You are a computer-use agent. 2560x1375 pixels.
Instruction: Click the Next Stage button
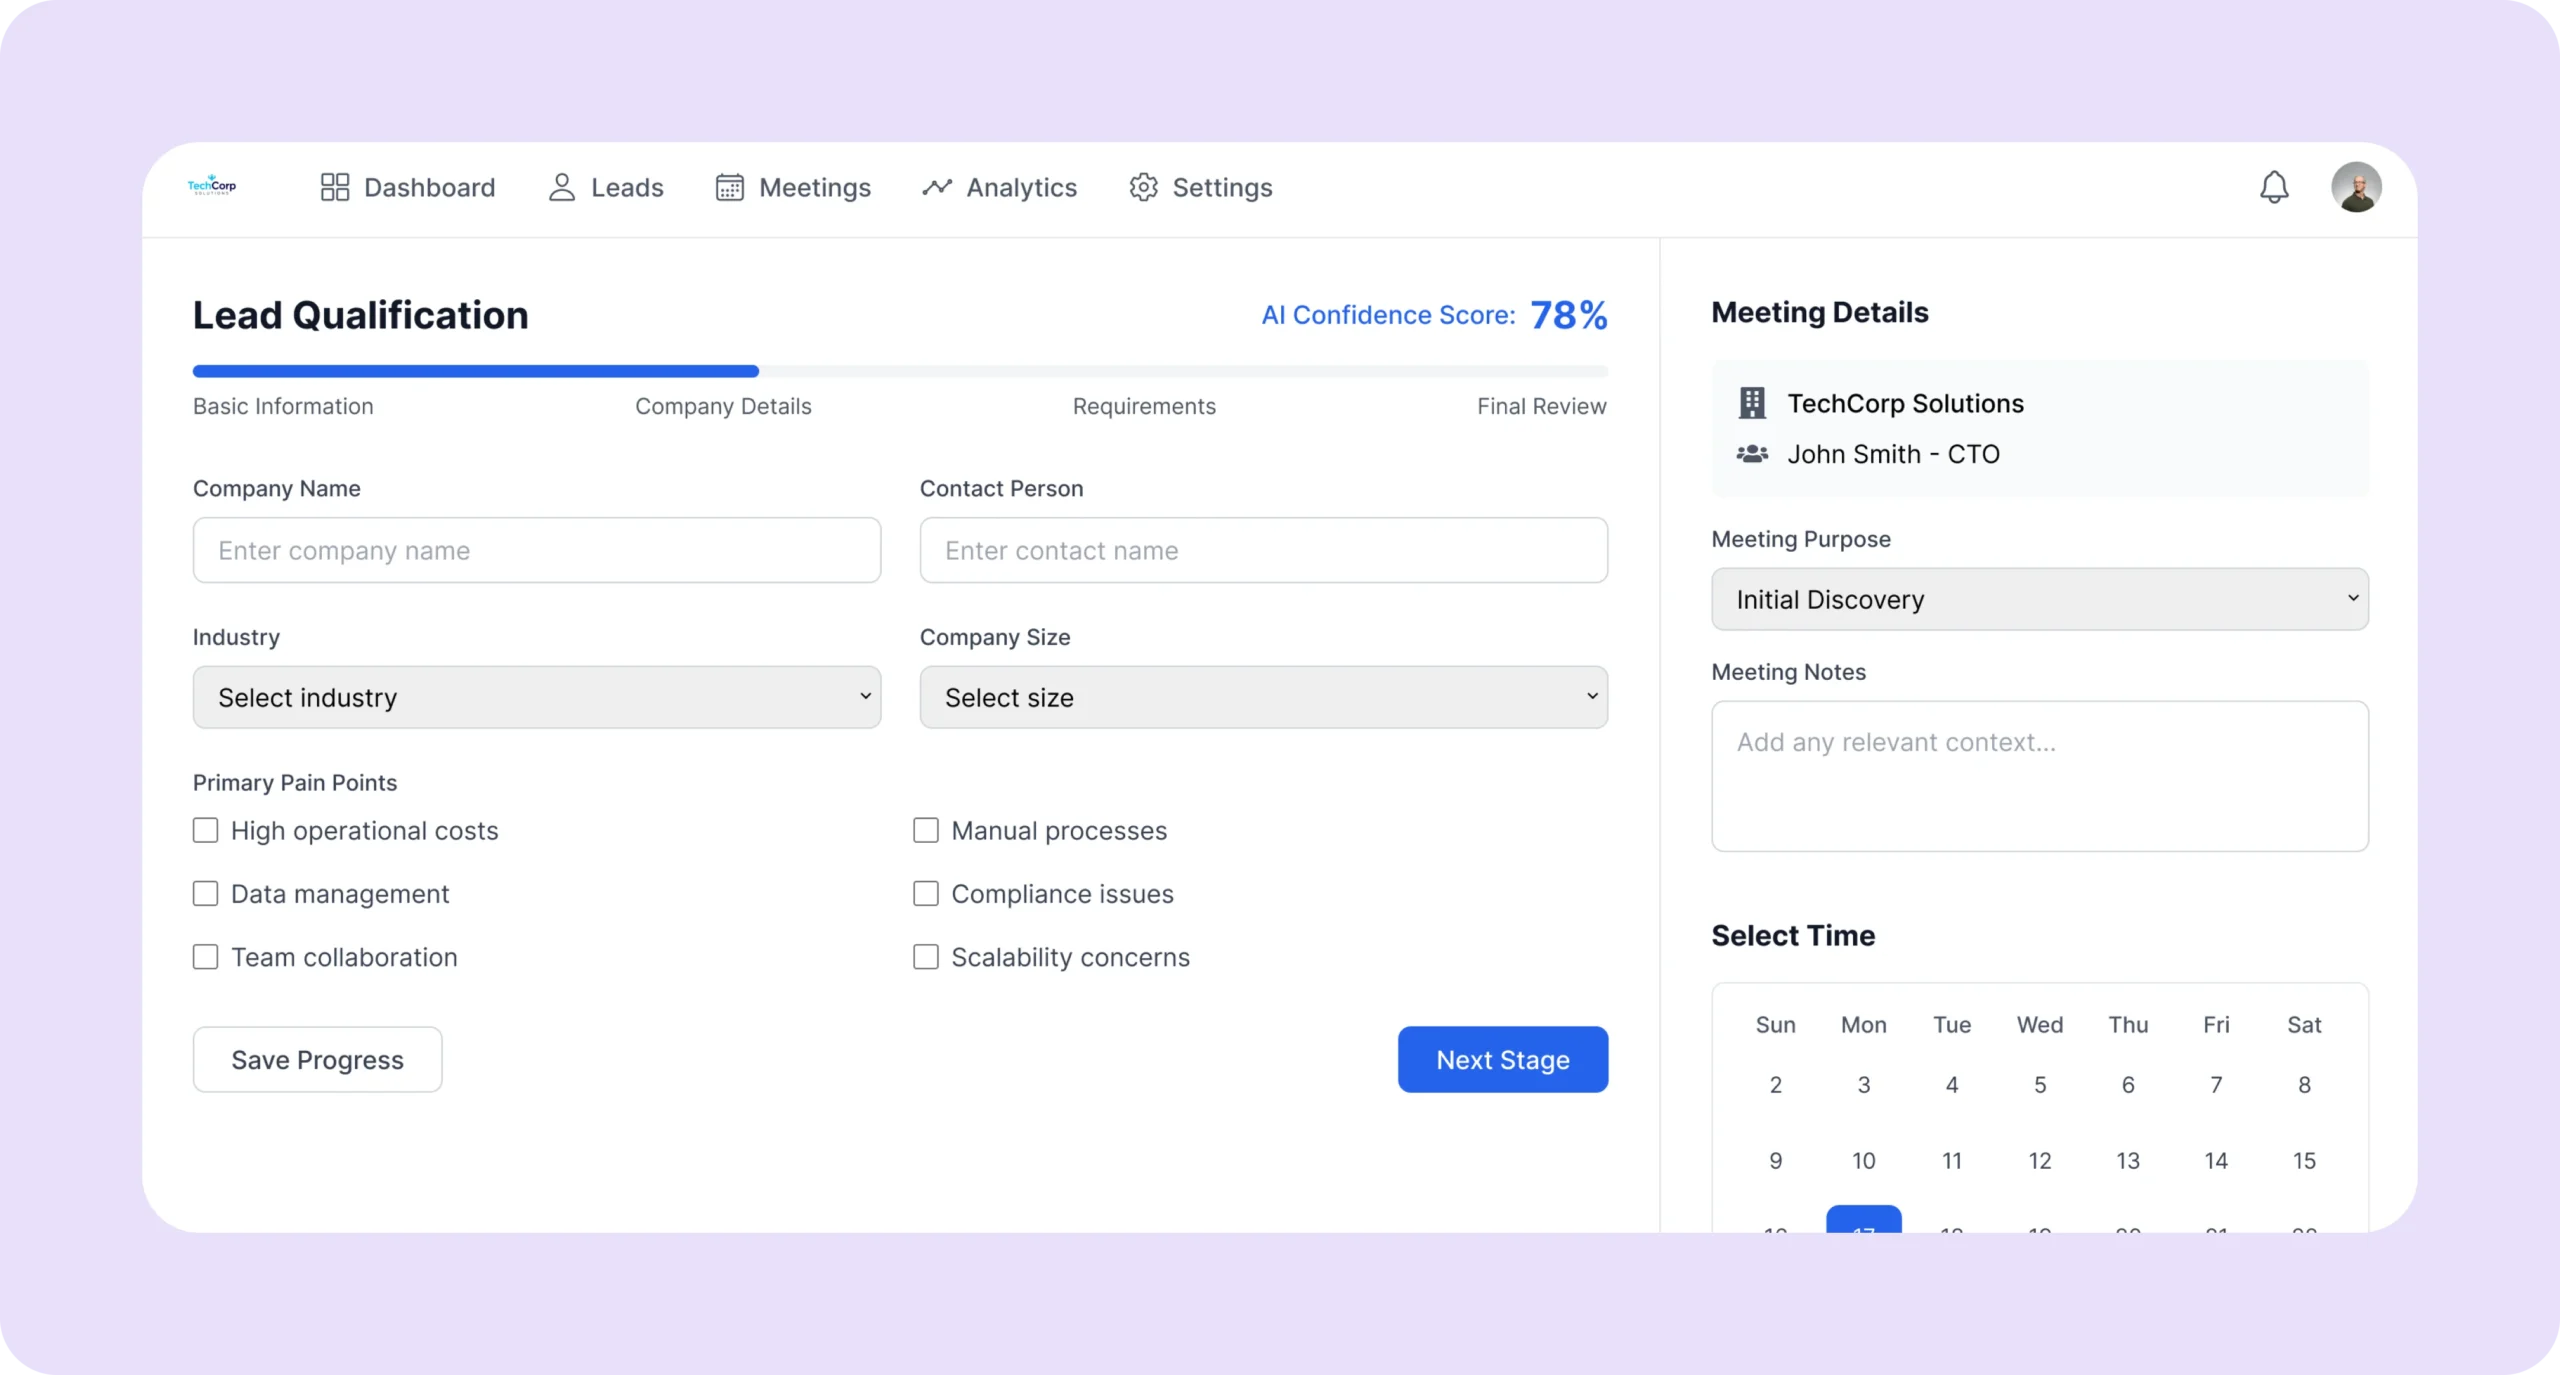[x=1502, y=1060]
